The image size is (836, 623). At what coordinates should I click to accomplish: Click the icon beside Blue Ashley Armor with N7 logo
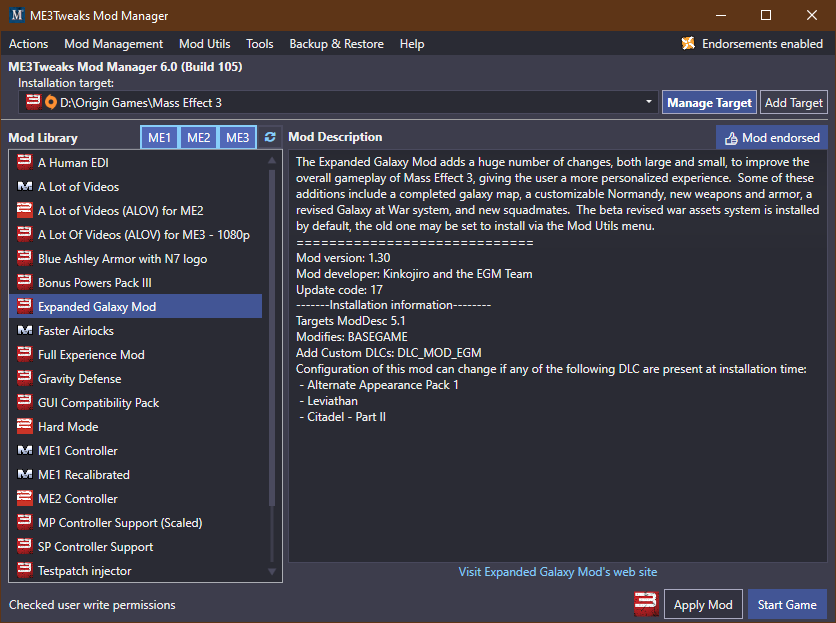tap(25, 258)
